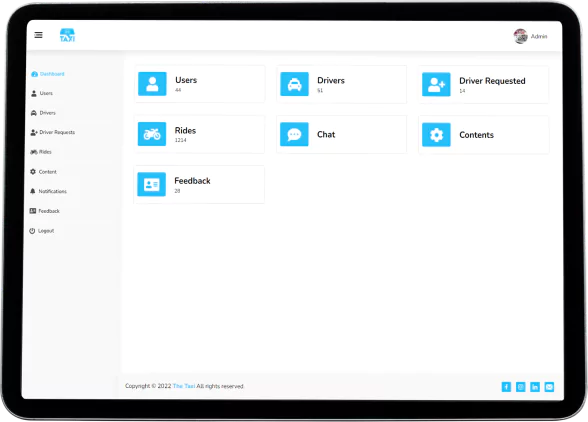Open the Driver Requested card title
The image size is (588, 422).
(492, 81)
